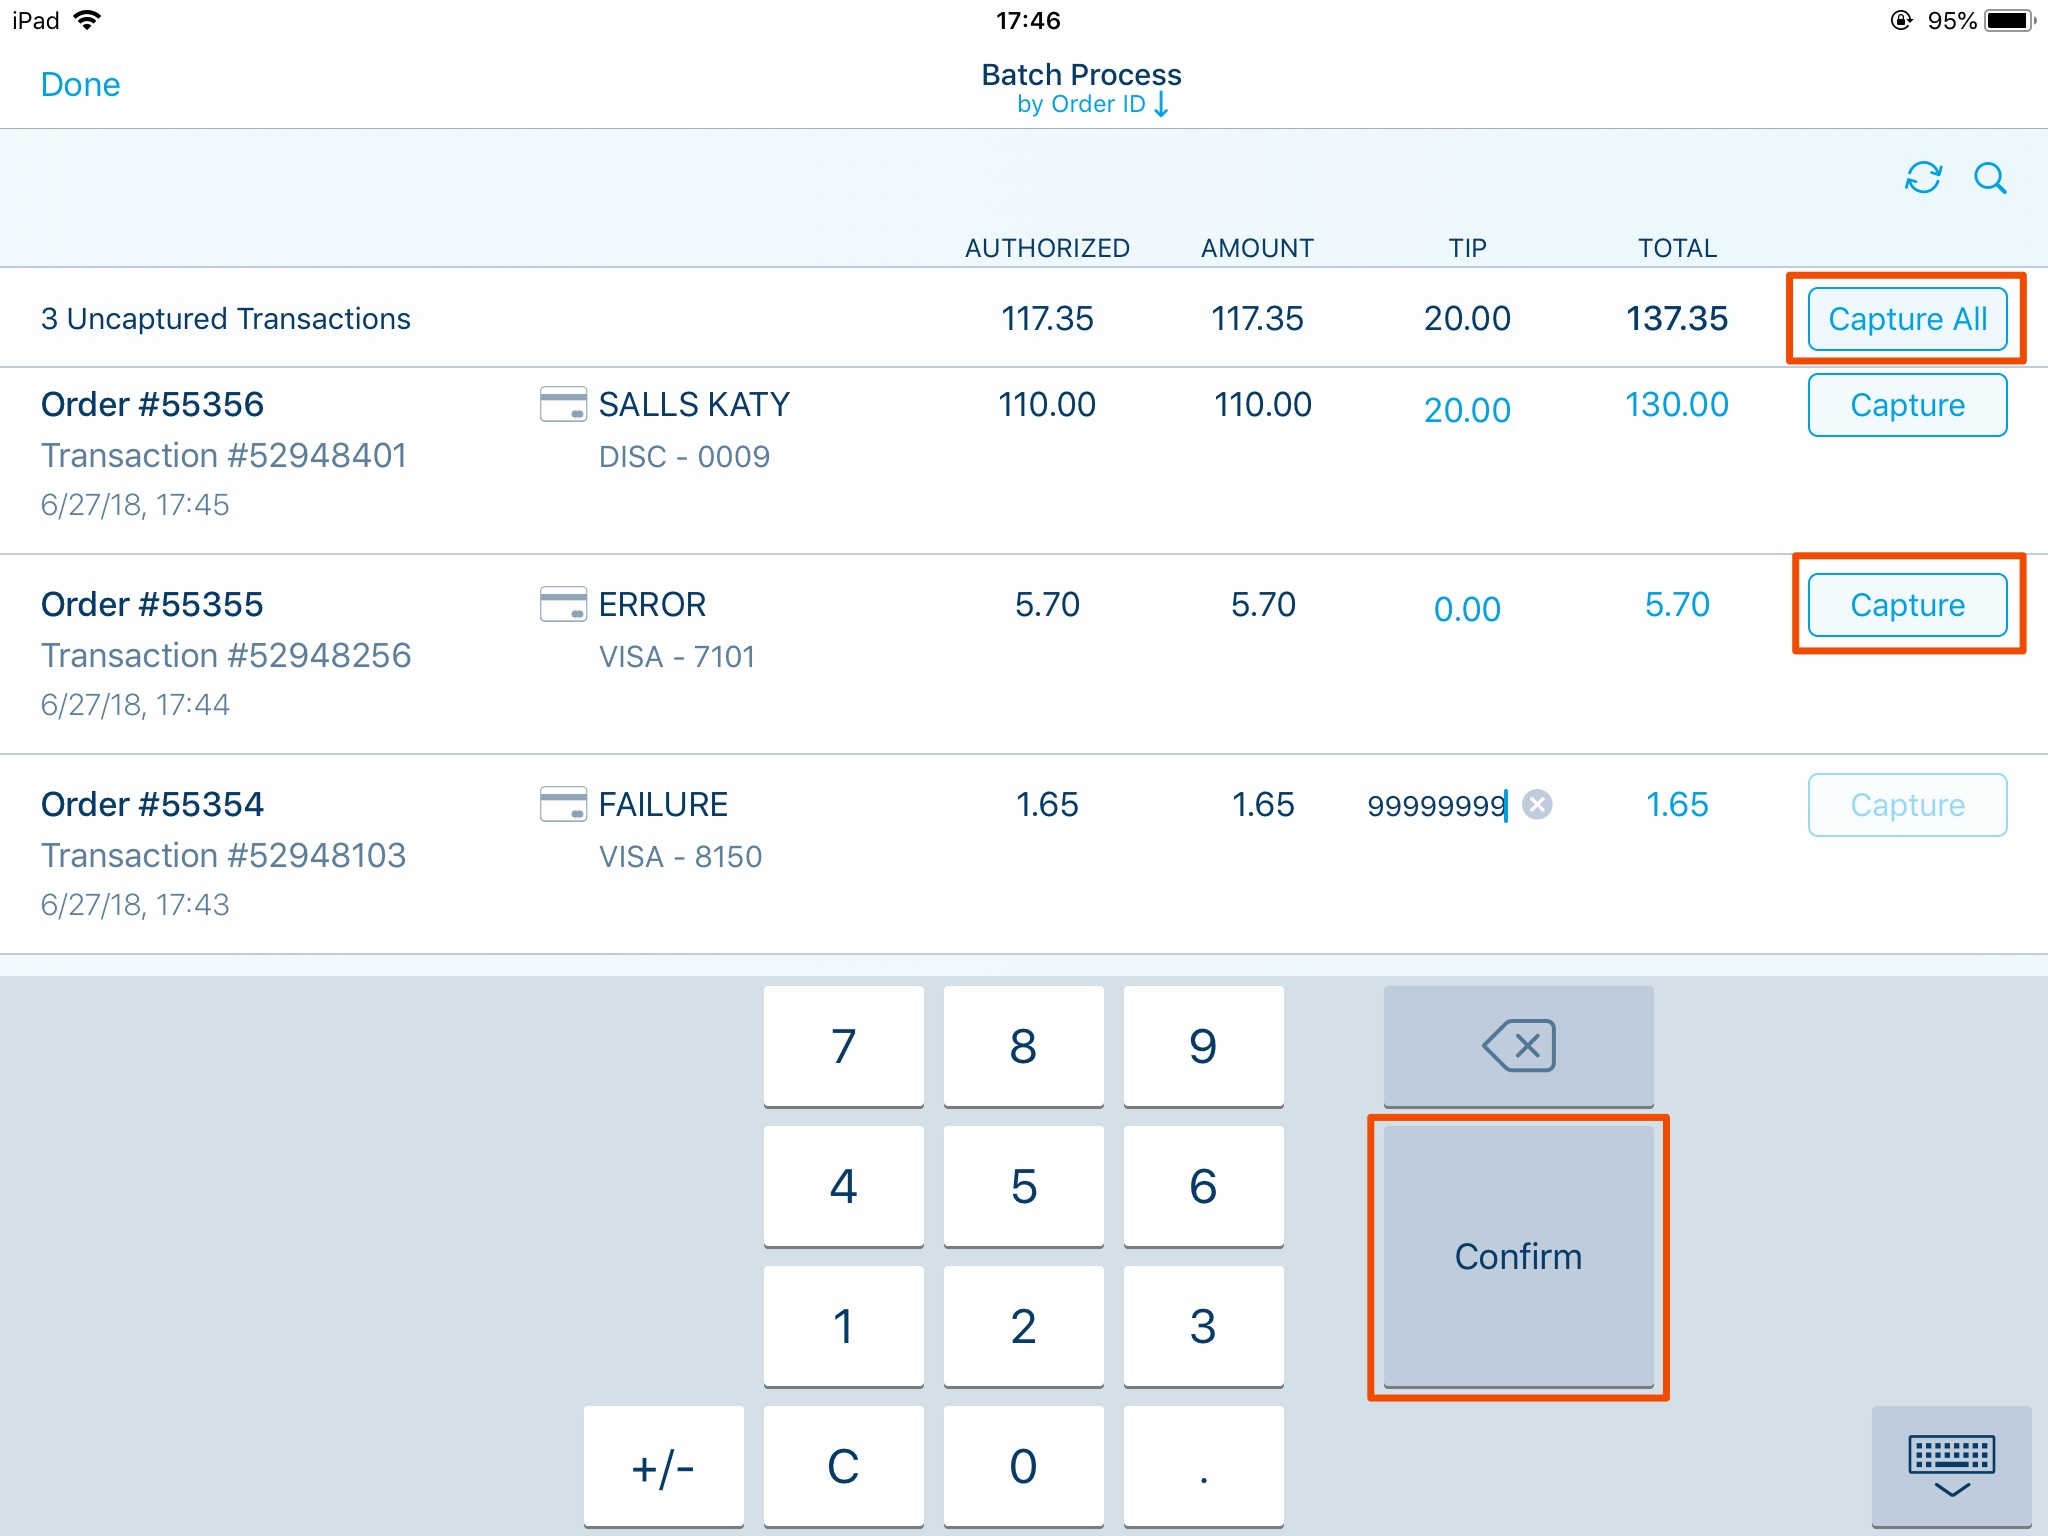Tap card icon next to SALLS KATY
Image resolution: width=2048 pixels, height=1536 pixels.
point(563,404)
